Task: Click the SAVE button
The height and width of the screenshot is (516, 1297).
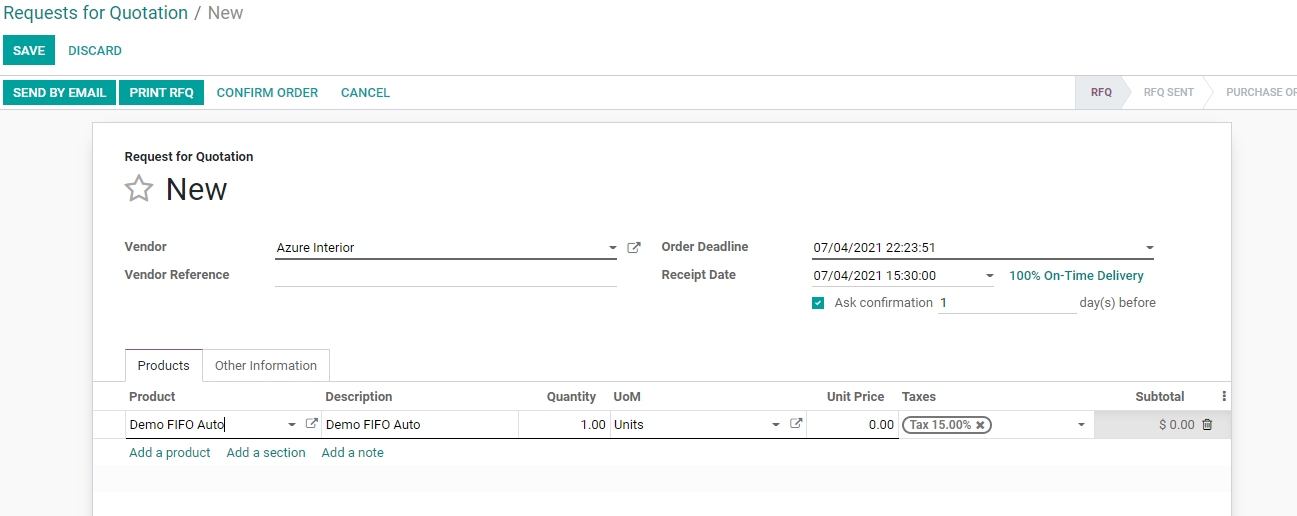Action: pyautogui.click(x=29, y=50)
